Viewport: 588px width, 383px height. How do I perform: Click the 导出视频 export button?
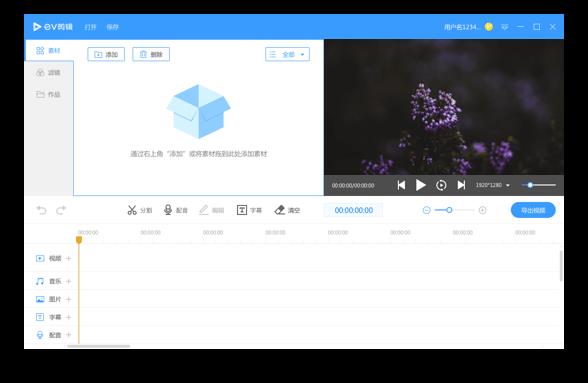click(x=533, y=210)
